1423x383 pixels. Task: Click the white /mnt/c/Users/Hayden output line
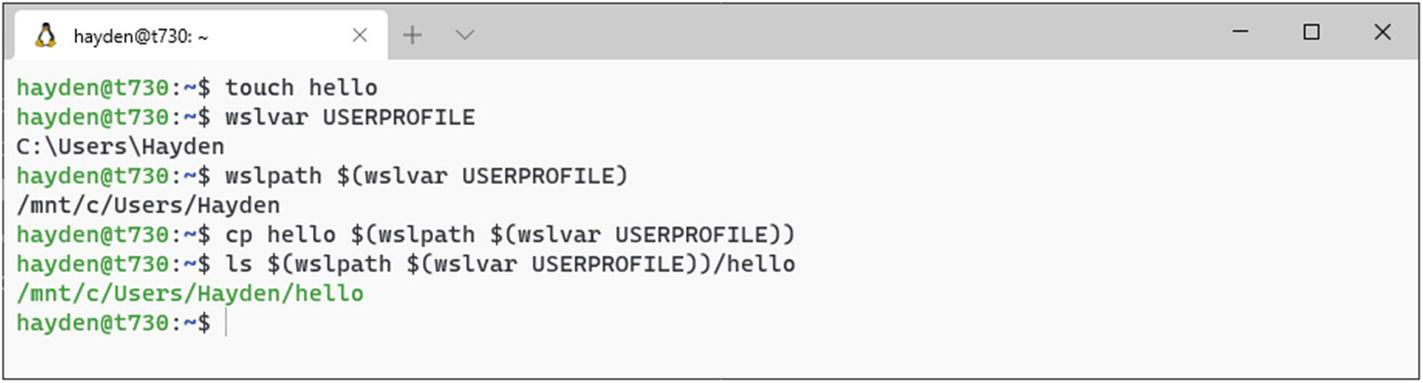pyautogui.click(x=148, y=205)
